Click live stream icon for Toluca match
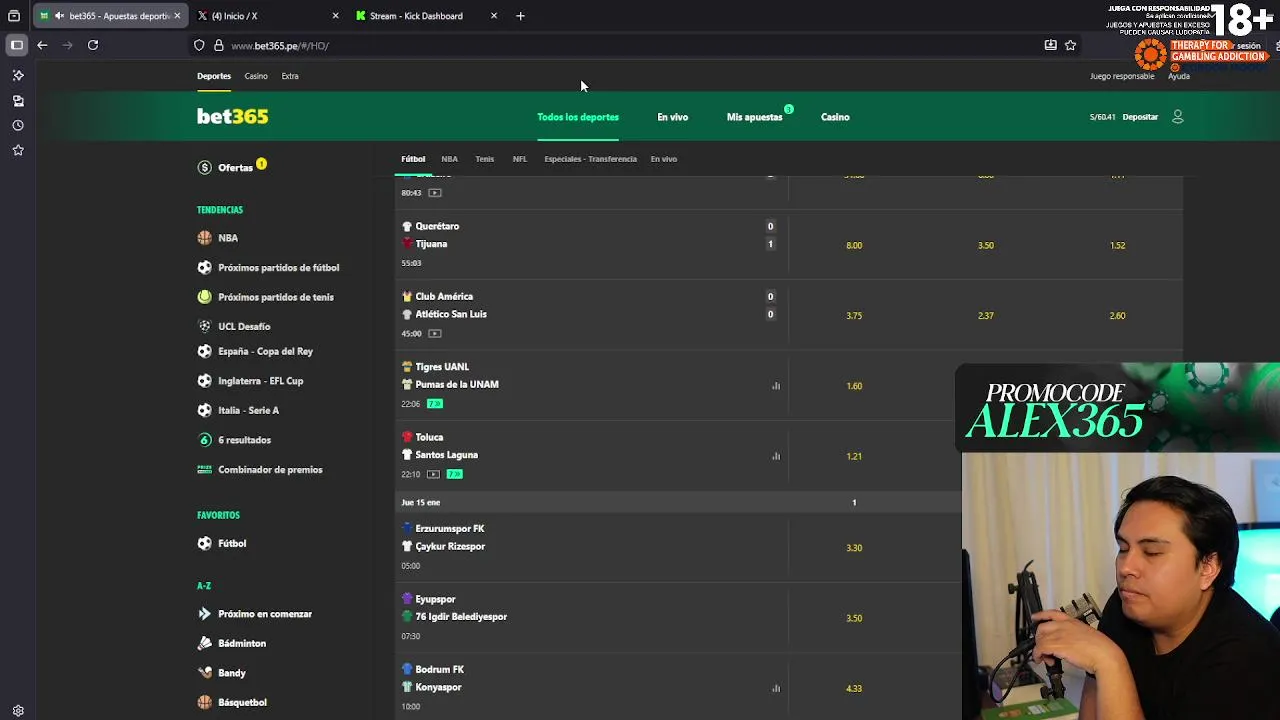The image size is (1280, 720). pos(433,474)
